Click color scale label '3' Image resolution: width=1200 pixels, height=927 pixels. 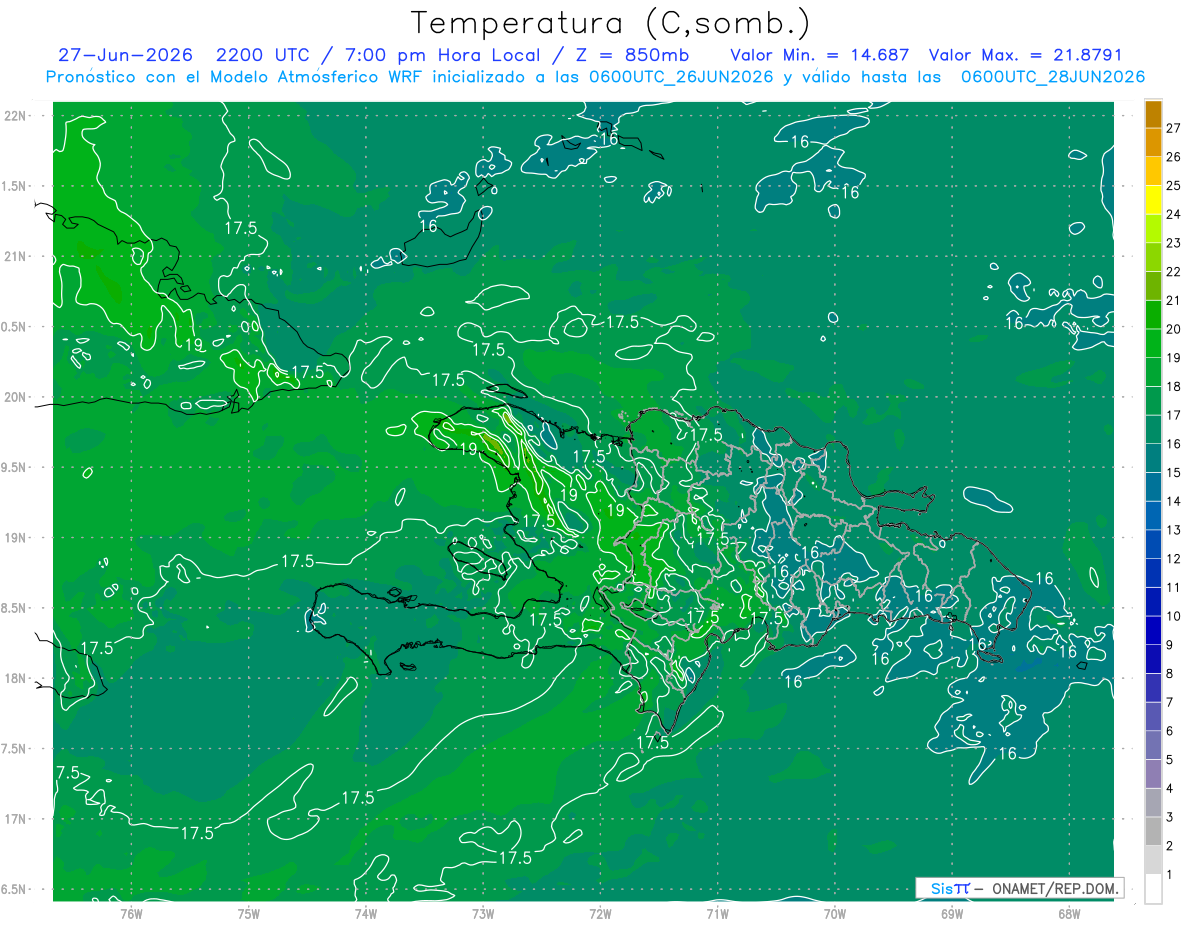[x=1170, y=817]
